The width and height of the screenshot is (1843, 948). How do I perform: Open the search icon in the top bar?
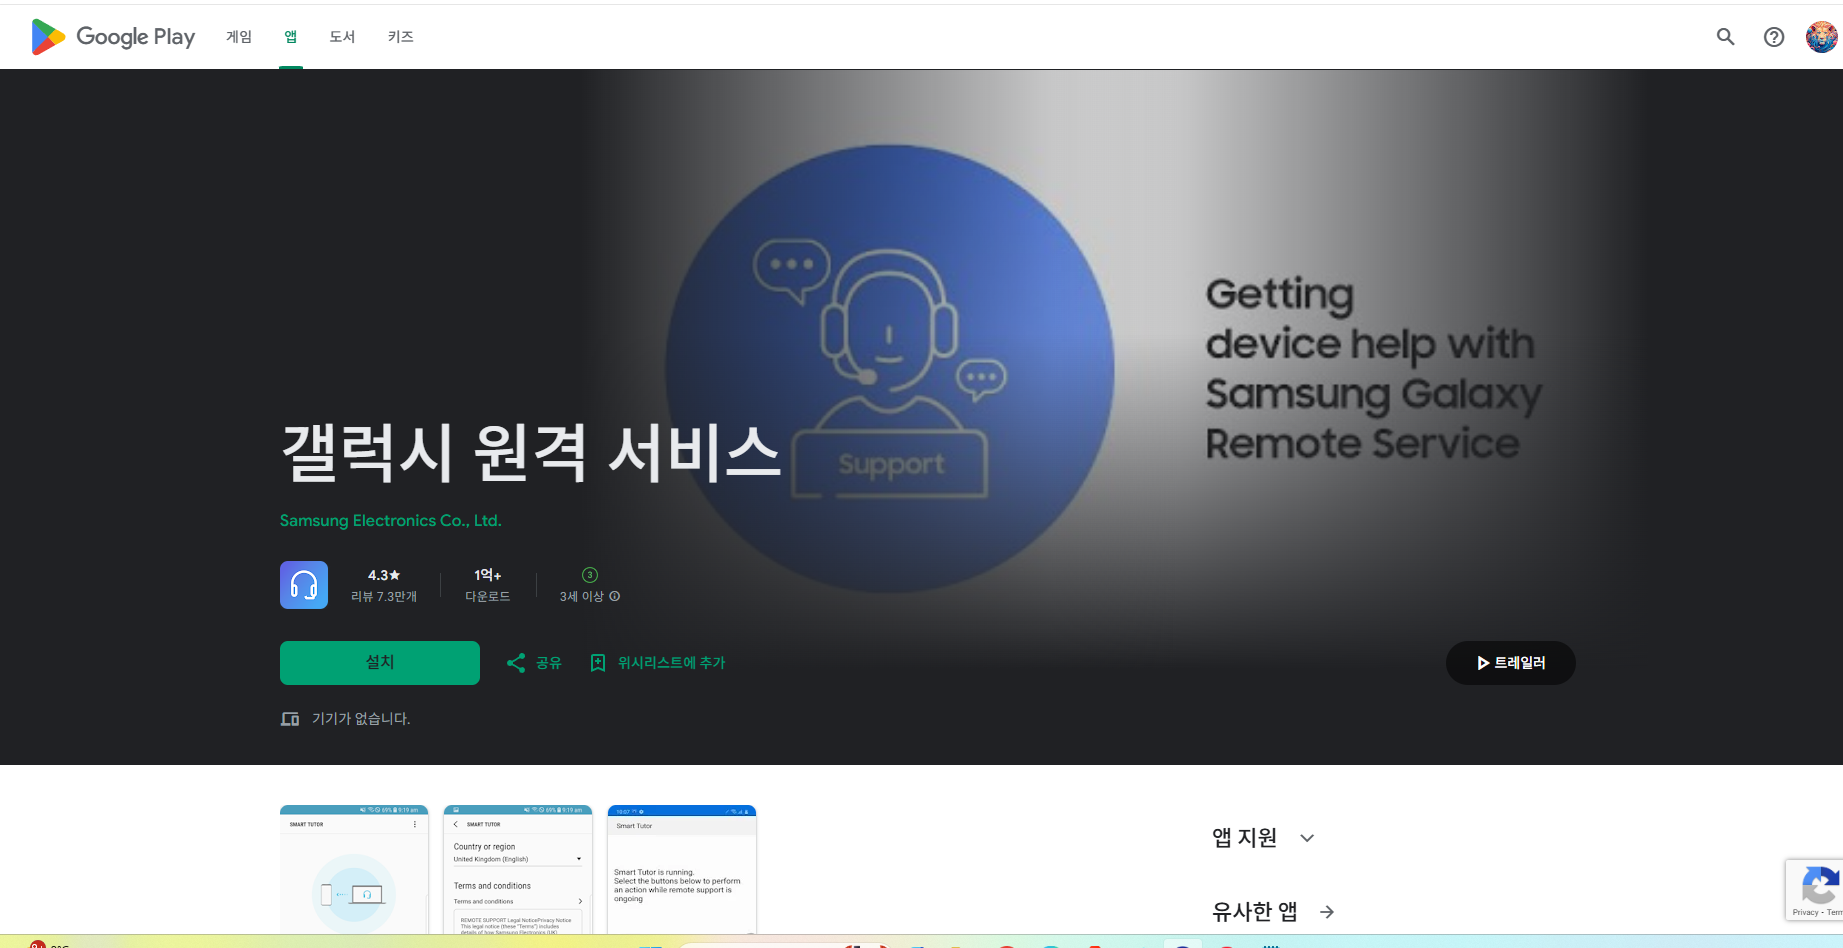(1724, 36)
